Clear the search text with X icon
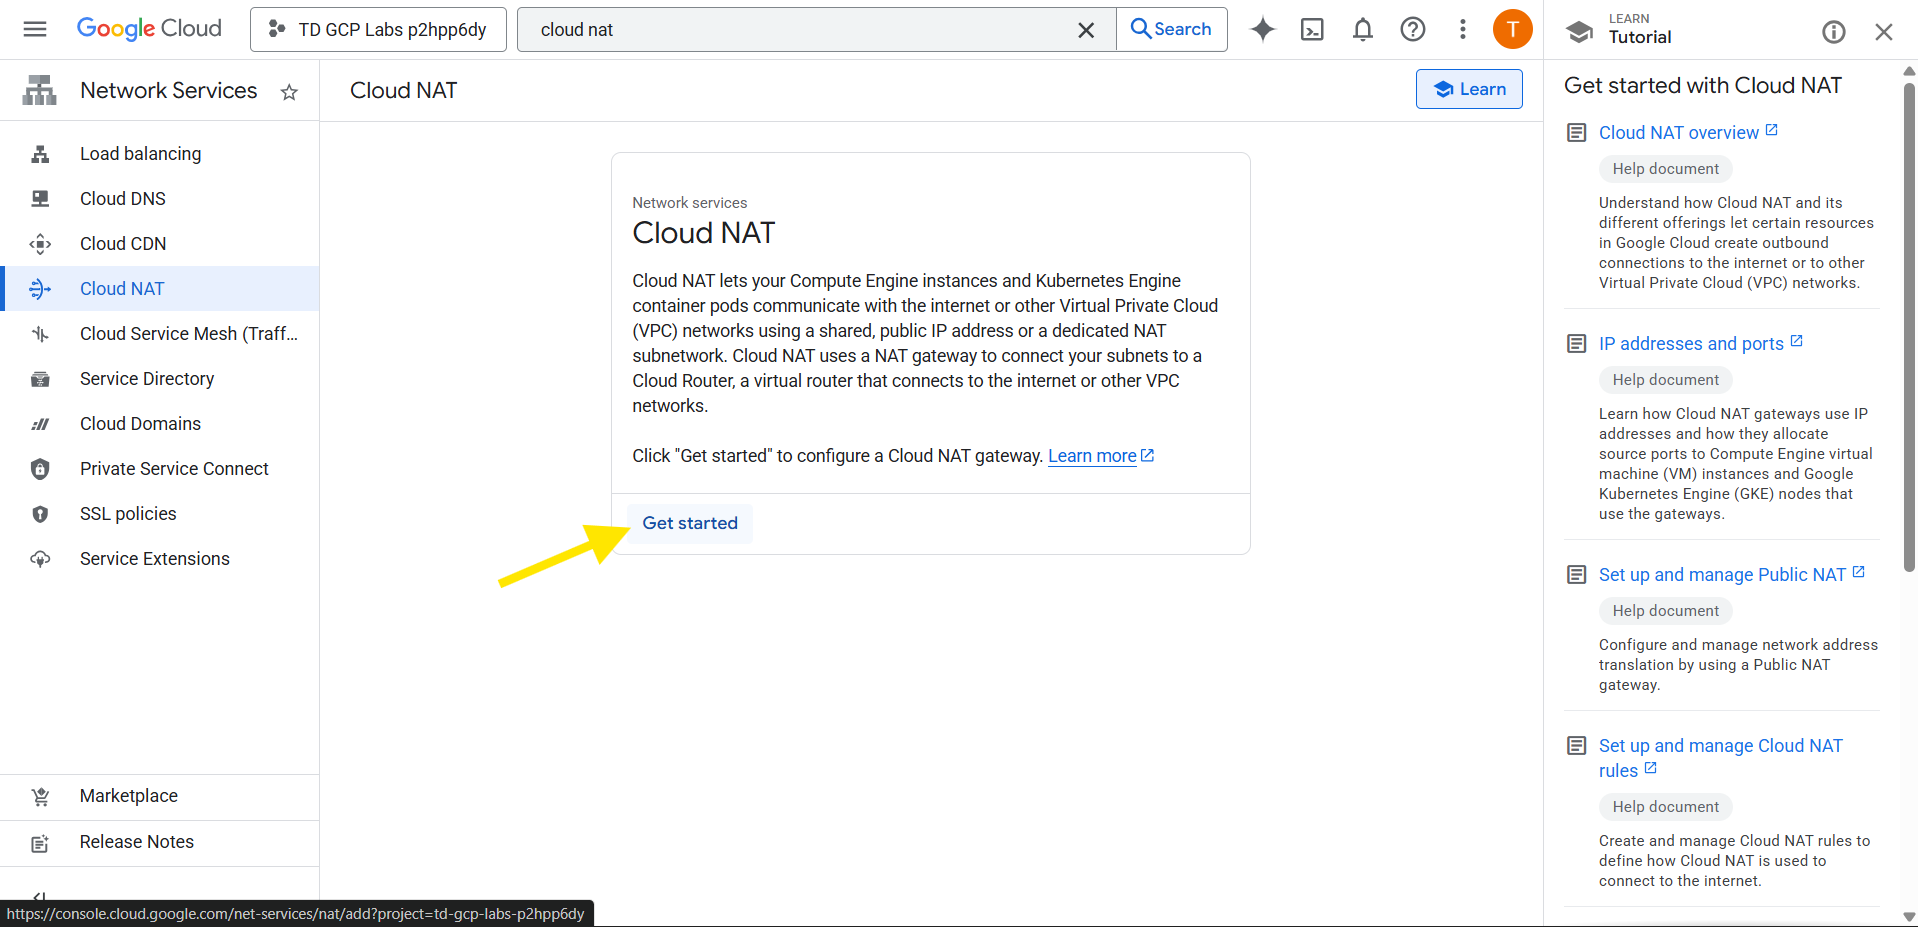This screenshot has width=1918, height=927. [1086, 30]
